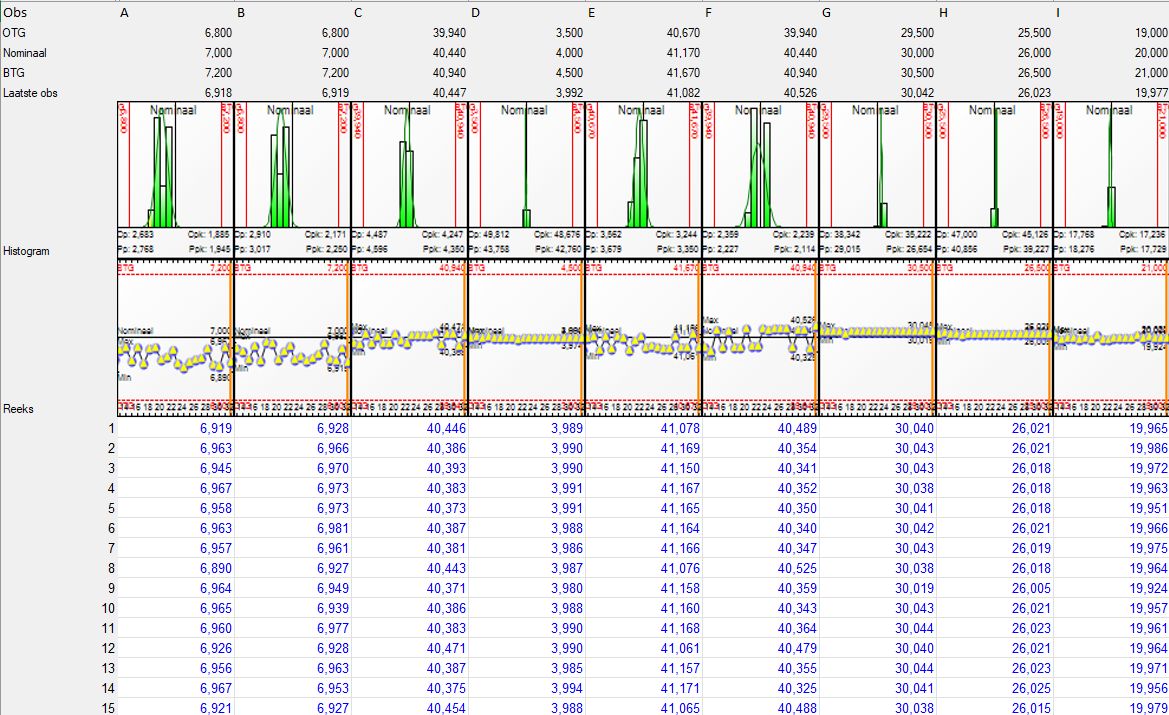Screen dimensions: 1169x715
Task: Click the Reeks row label
Action: click(18, 409)
